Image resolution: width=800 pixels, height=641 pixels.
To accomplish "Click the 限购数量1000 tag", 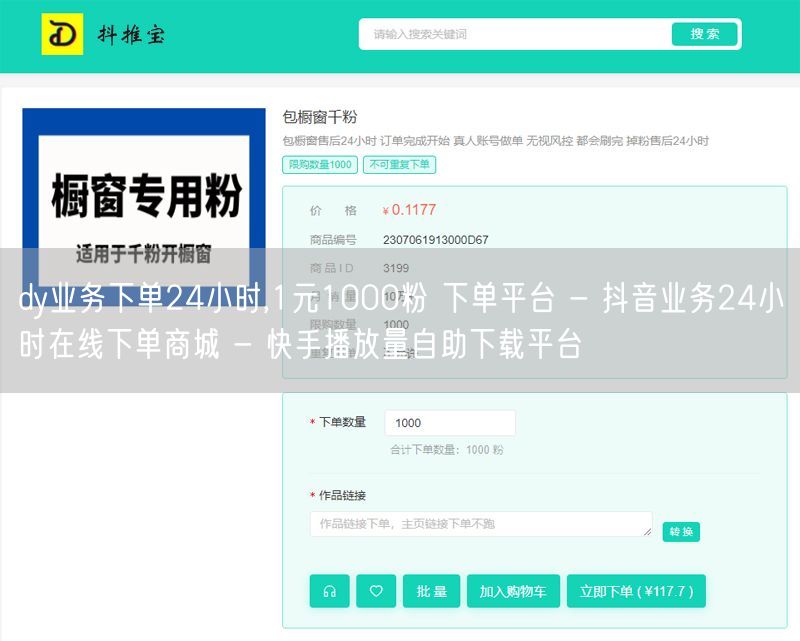I will pos(320,164).
